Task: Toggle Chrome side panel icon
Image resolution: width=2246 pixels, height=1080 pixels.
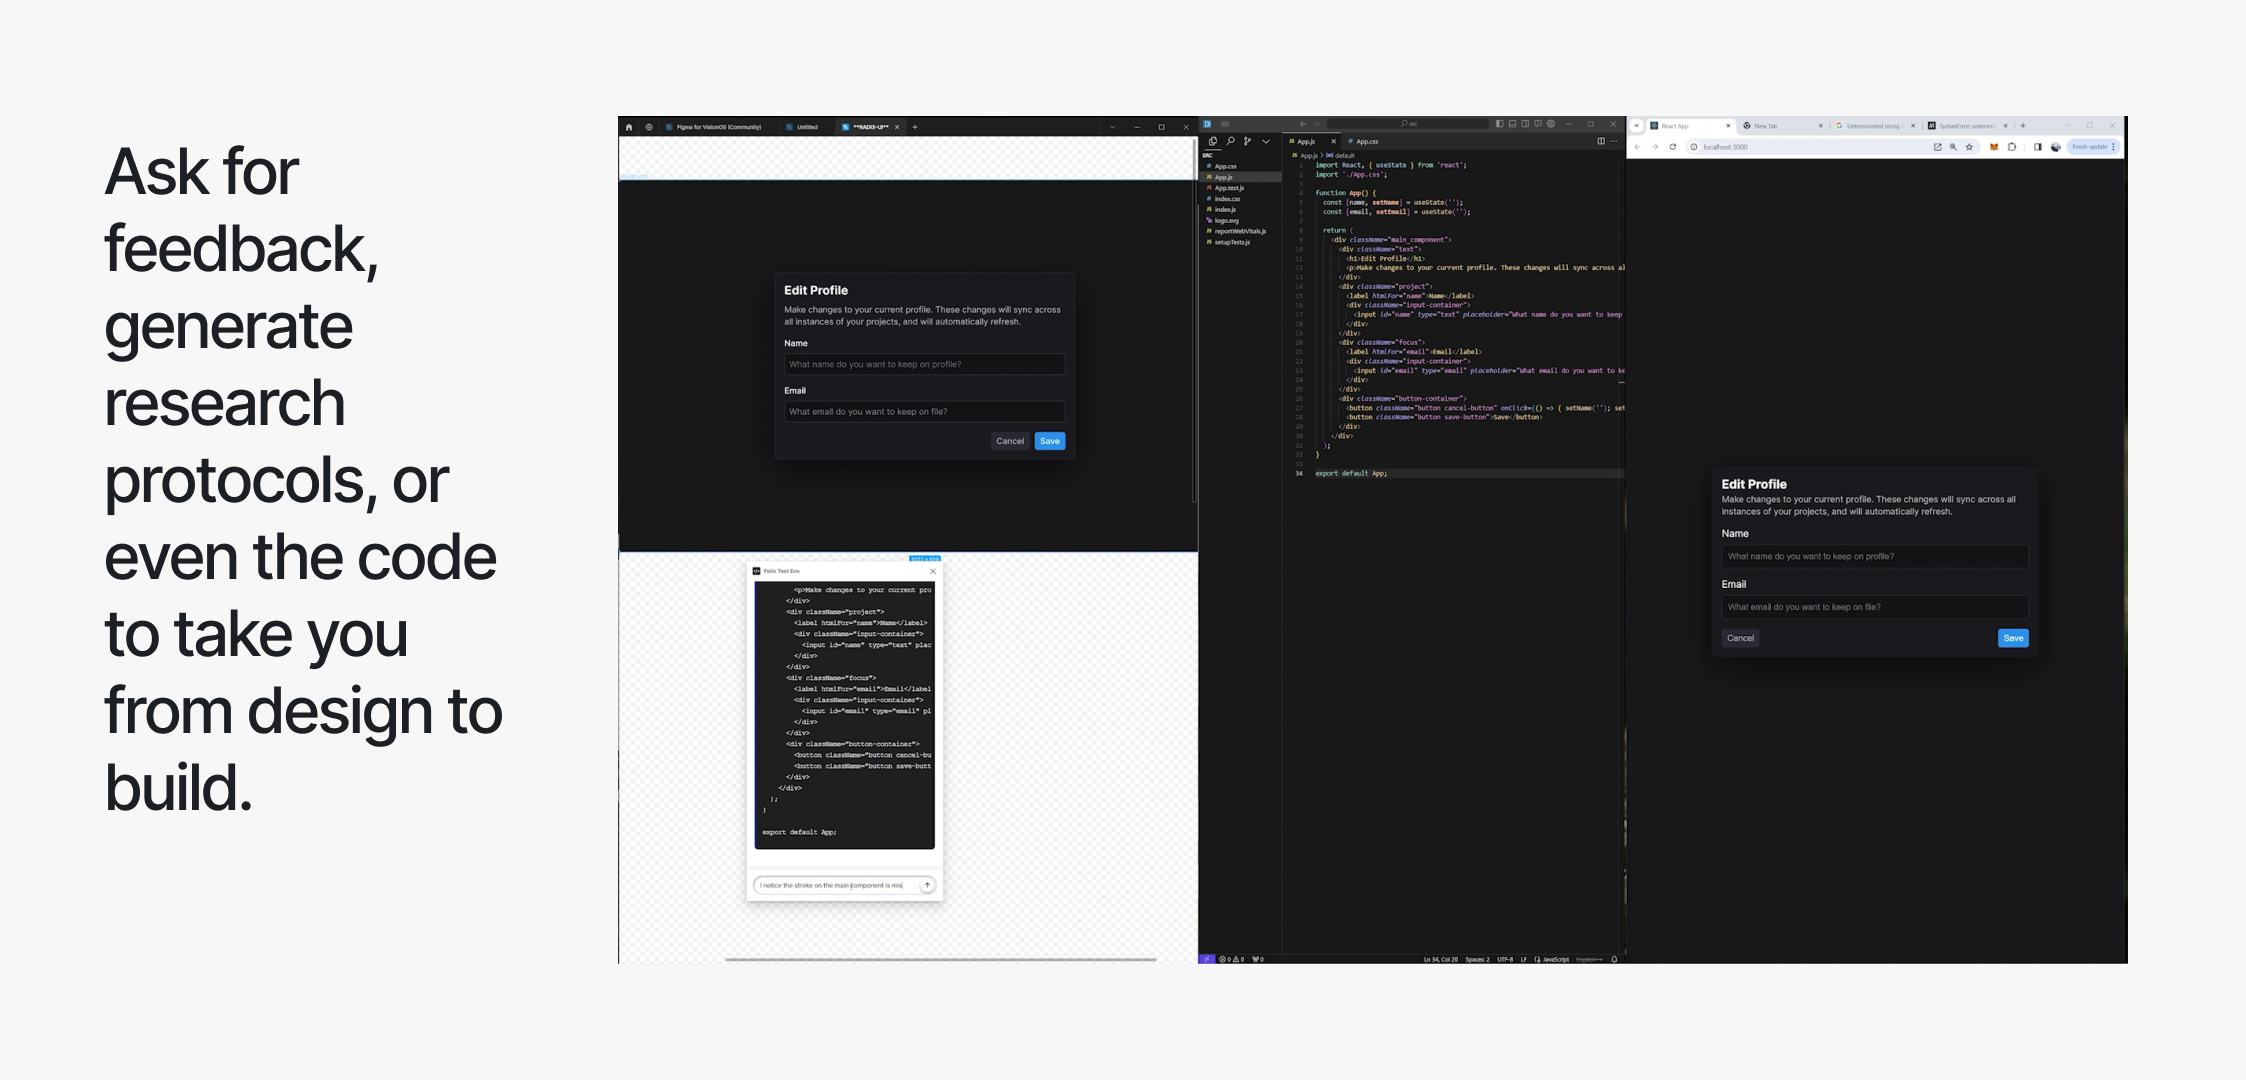Action: tap(2037, 147)
